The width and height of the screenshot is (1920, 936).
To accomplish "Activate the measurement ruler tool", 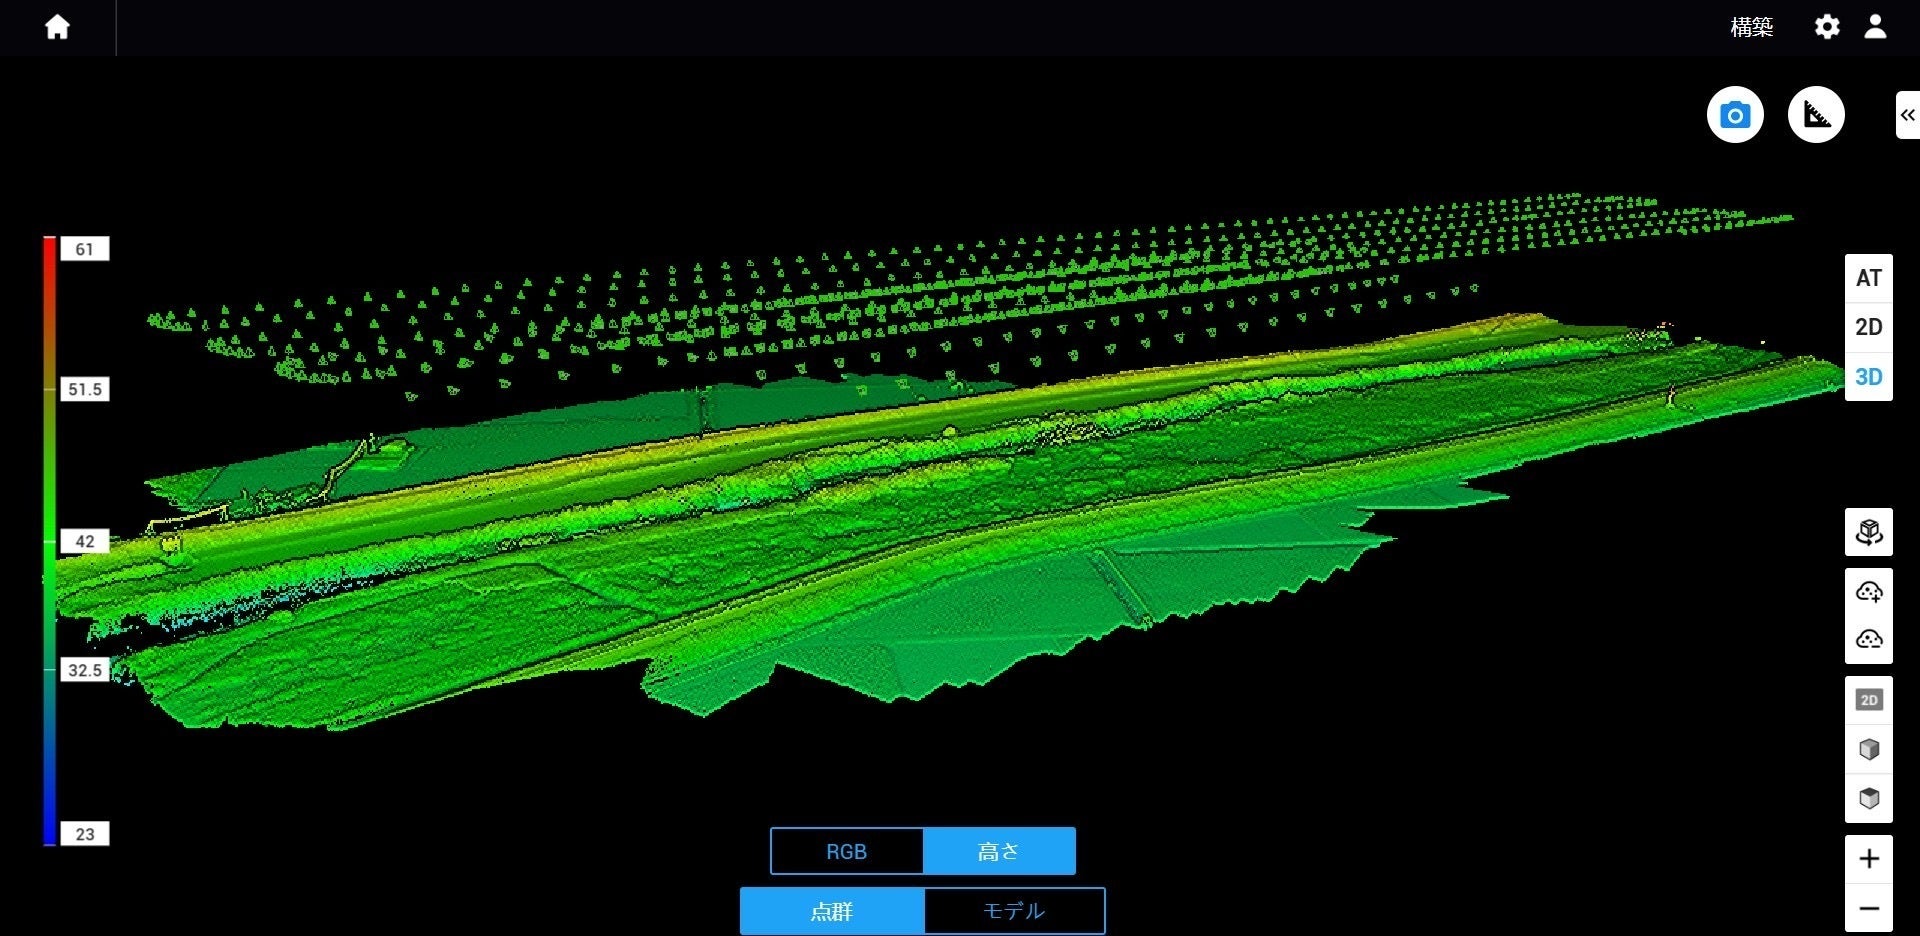I will (x=1816, y=115).
